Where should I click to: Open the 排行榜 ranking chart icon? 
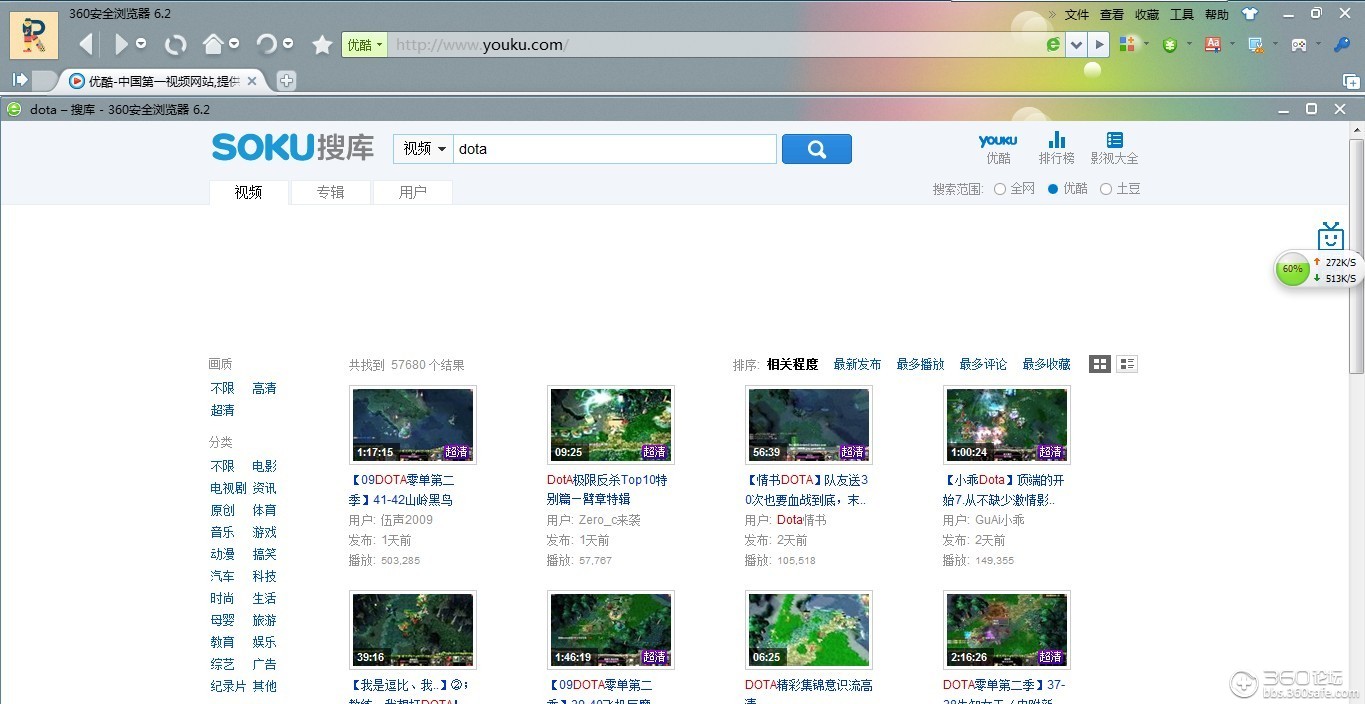1056,148
